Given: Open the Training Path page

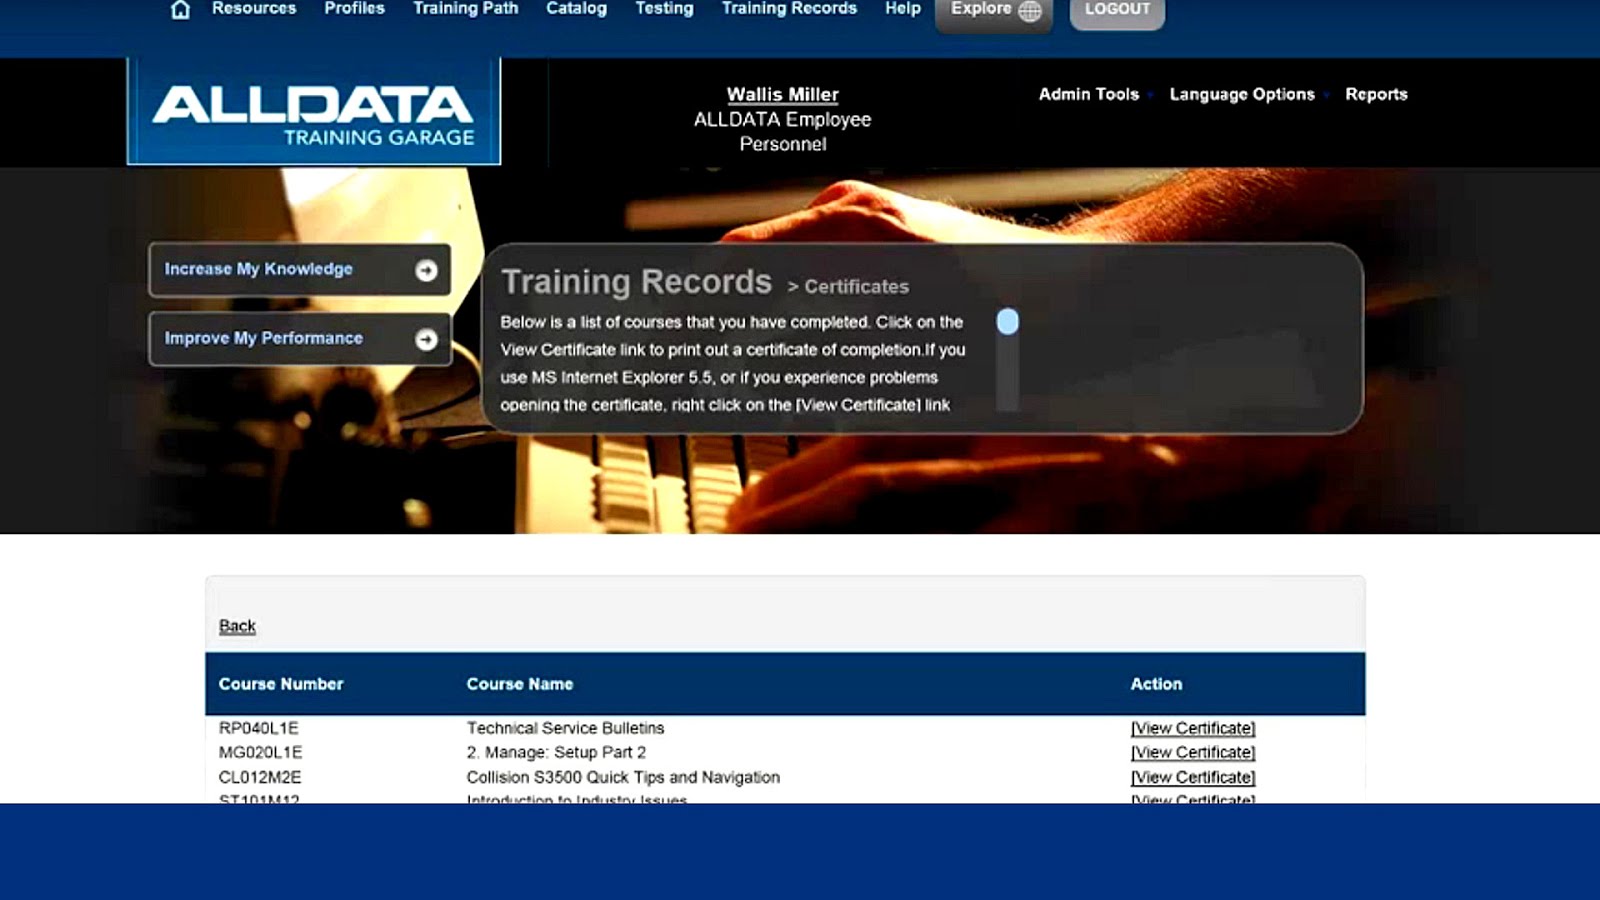Looking at the screenshot, I should tap(465, 8).
